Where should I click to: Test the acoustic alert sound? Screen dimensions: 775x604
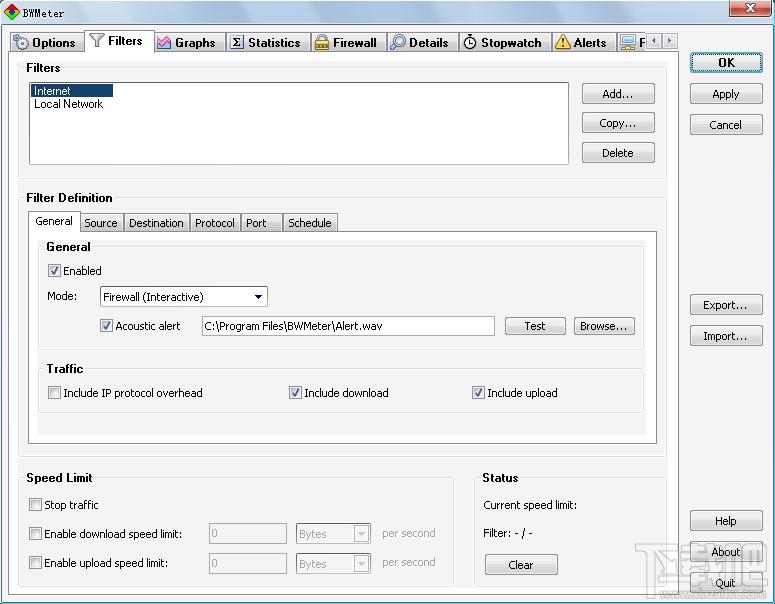[535, 326]
